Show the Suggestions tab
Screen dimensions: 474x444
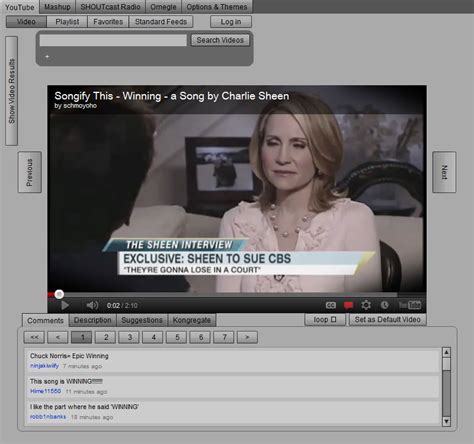pos(142,320)
